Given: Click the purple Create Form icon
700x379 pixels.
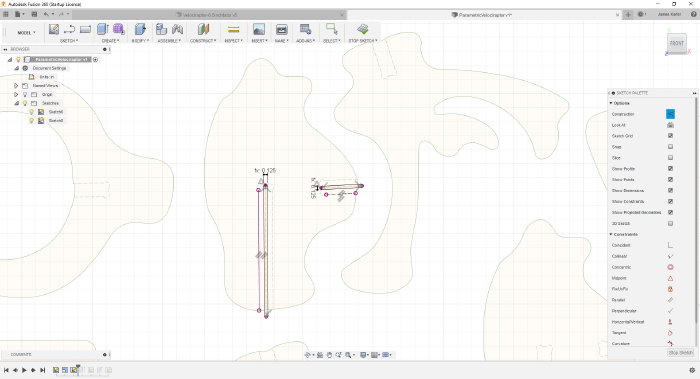Looking at the screenshot, I should pos(118,29).
